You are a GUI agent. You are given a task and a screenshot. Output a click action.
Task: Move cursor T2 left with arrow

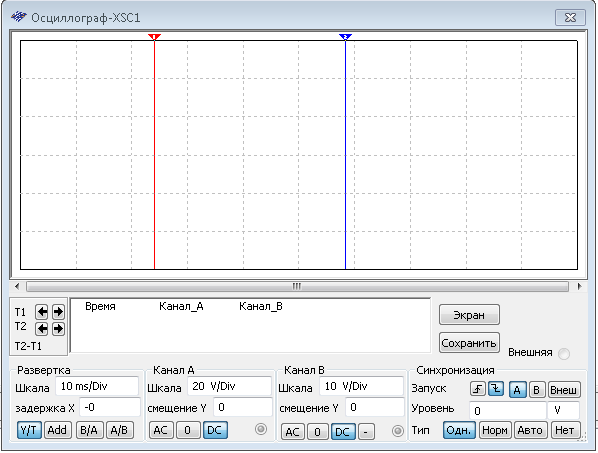click(42, 328)
